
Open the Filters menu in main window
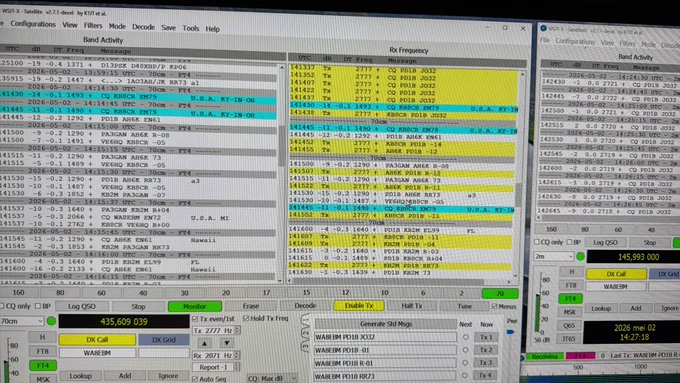pyautogui.click(x=93, y=26)
